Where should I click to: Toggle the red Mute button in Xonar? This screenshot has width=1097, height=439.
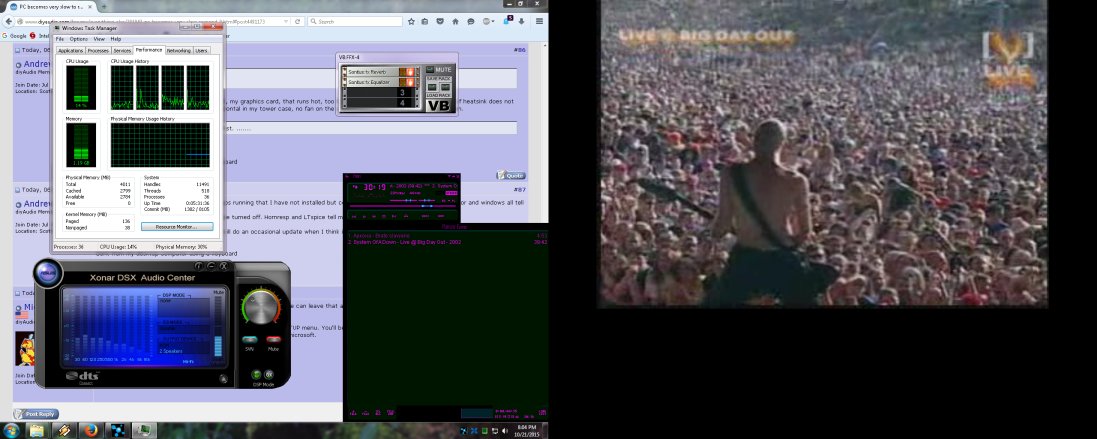(273, 340)
